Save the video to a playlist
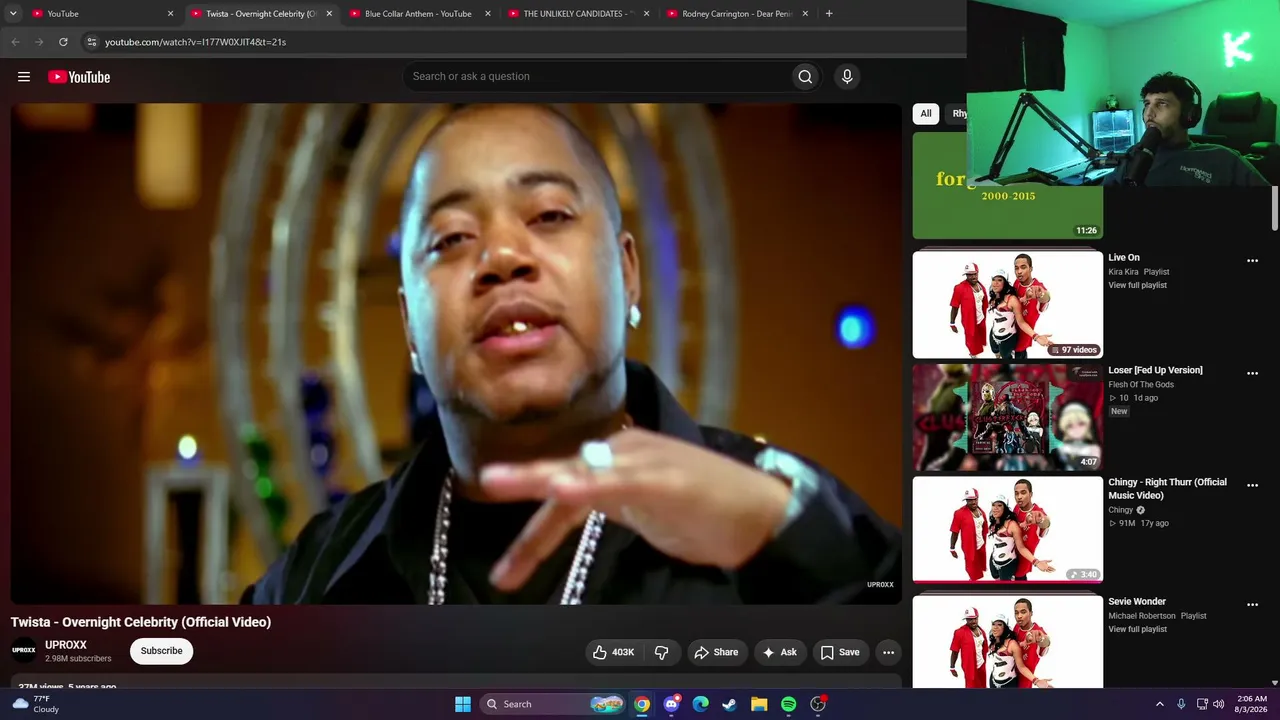Image resolution: width=1280 pixels, height=720 pixels. point(840,652)
